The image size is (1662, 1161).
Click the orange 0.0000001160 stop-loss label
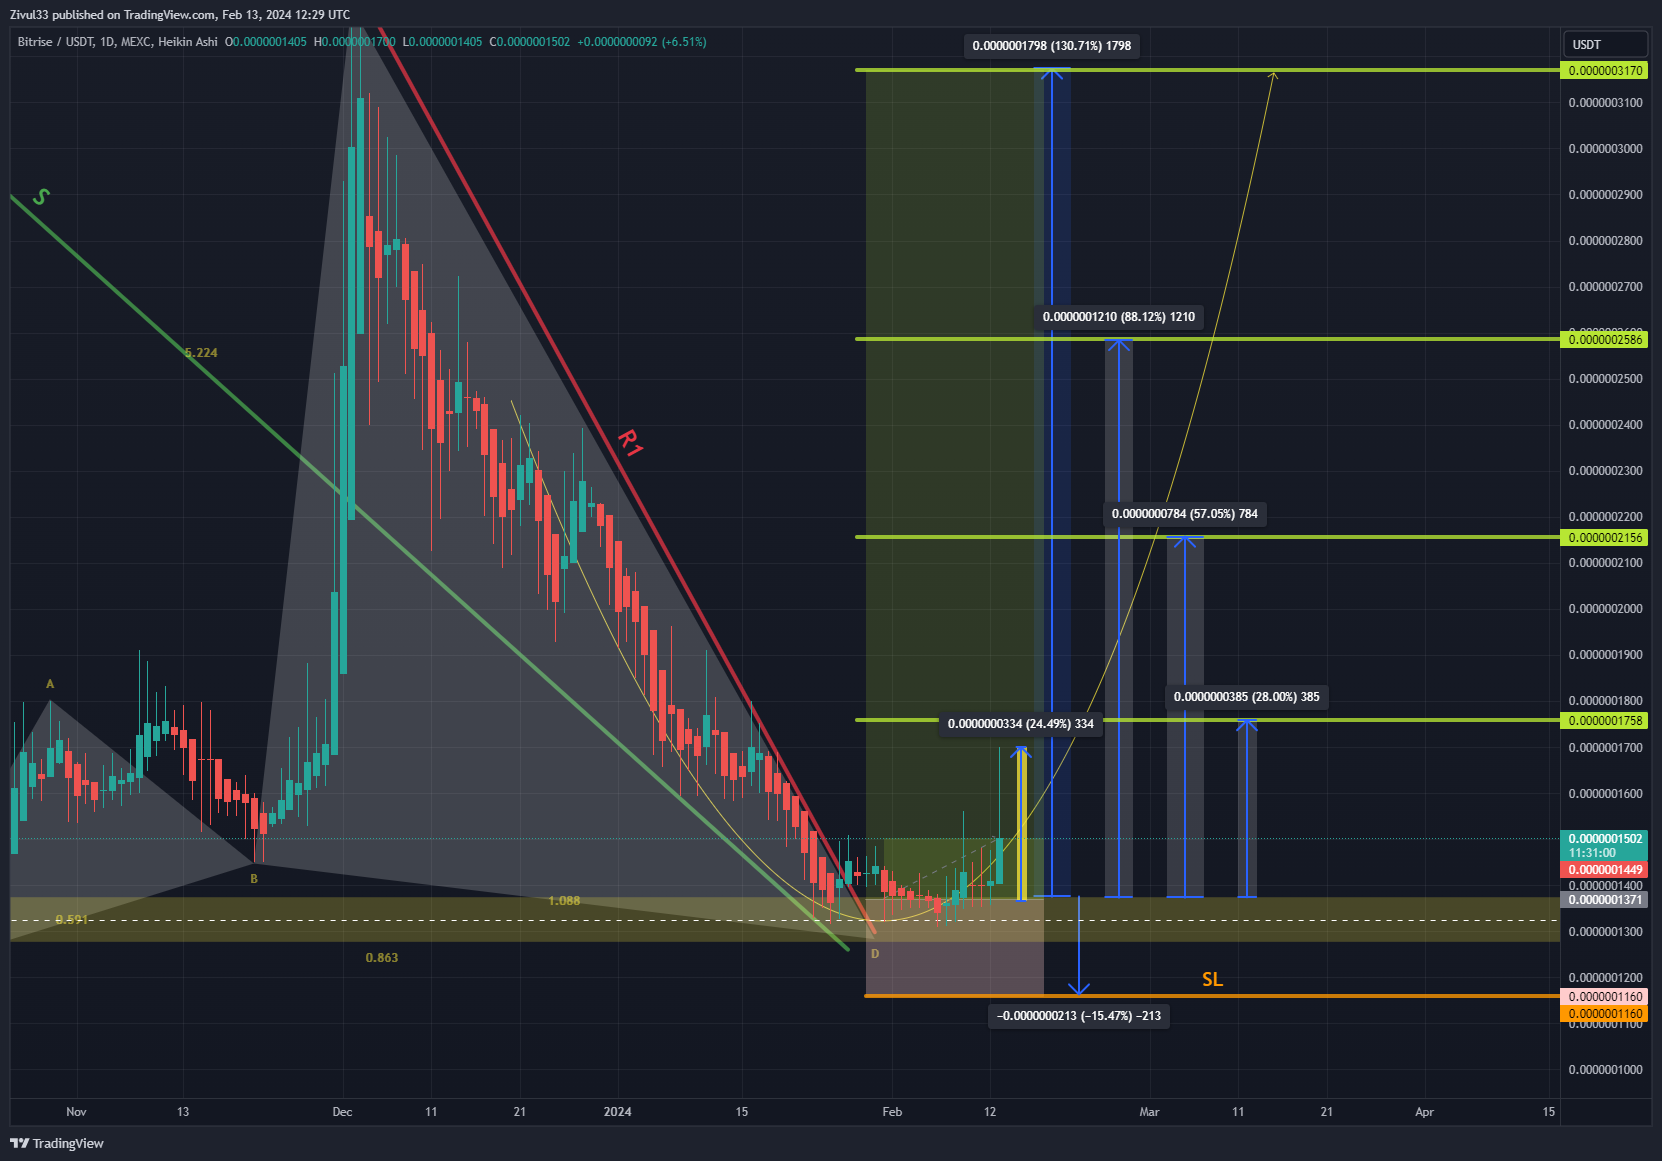click(1603, 1014)
